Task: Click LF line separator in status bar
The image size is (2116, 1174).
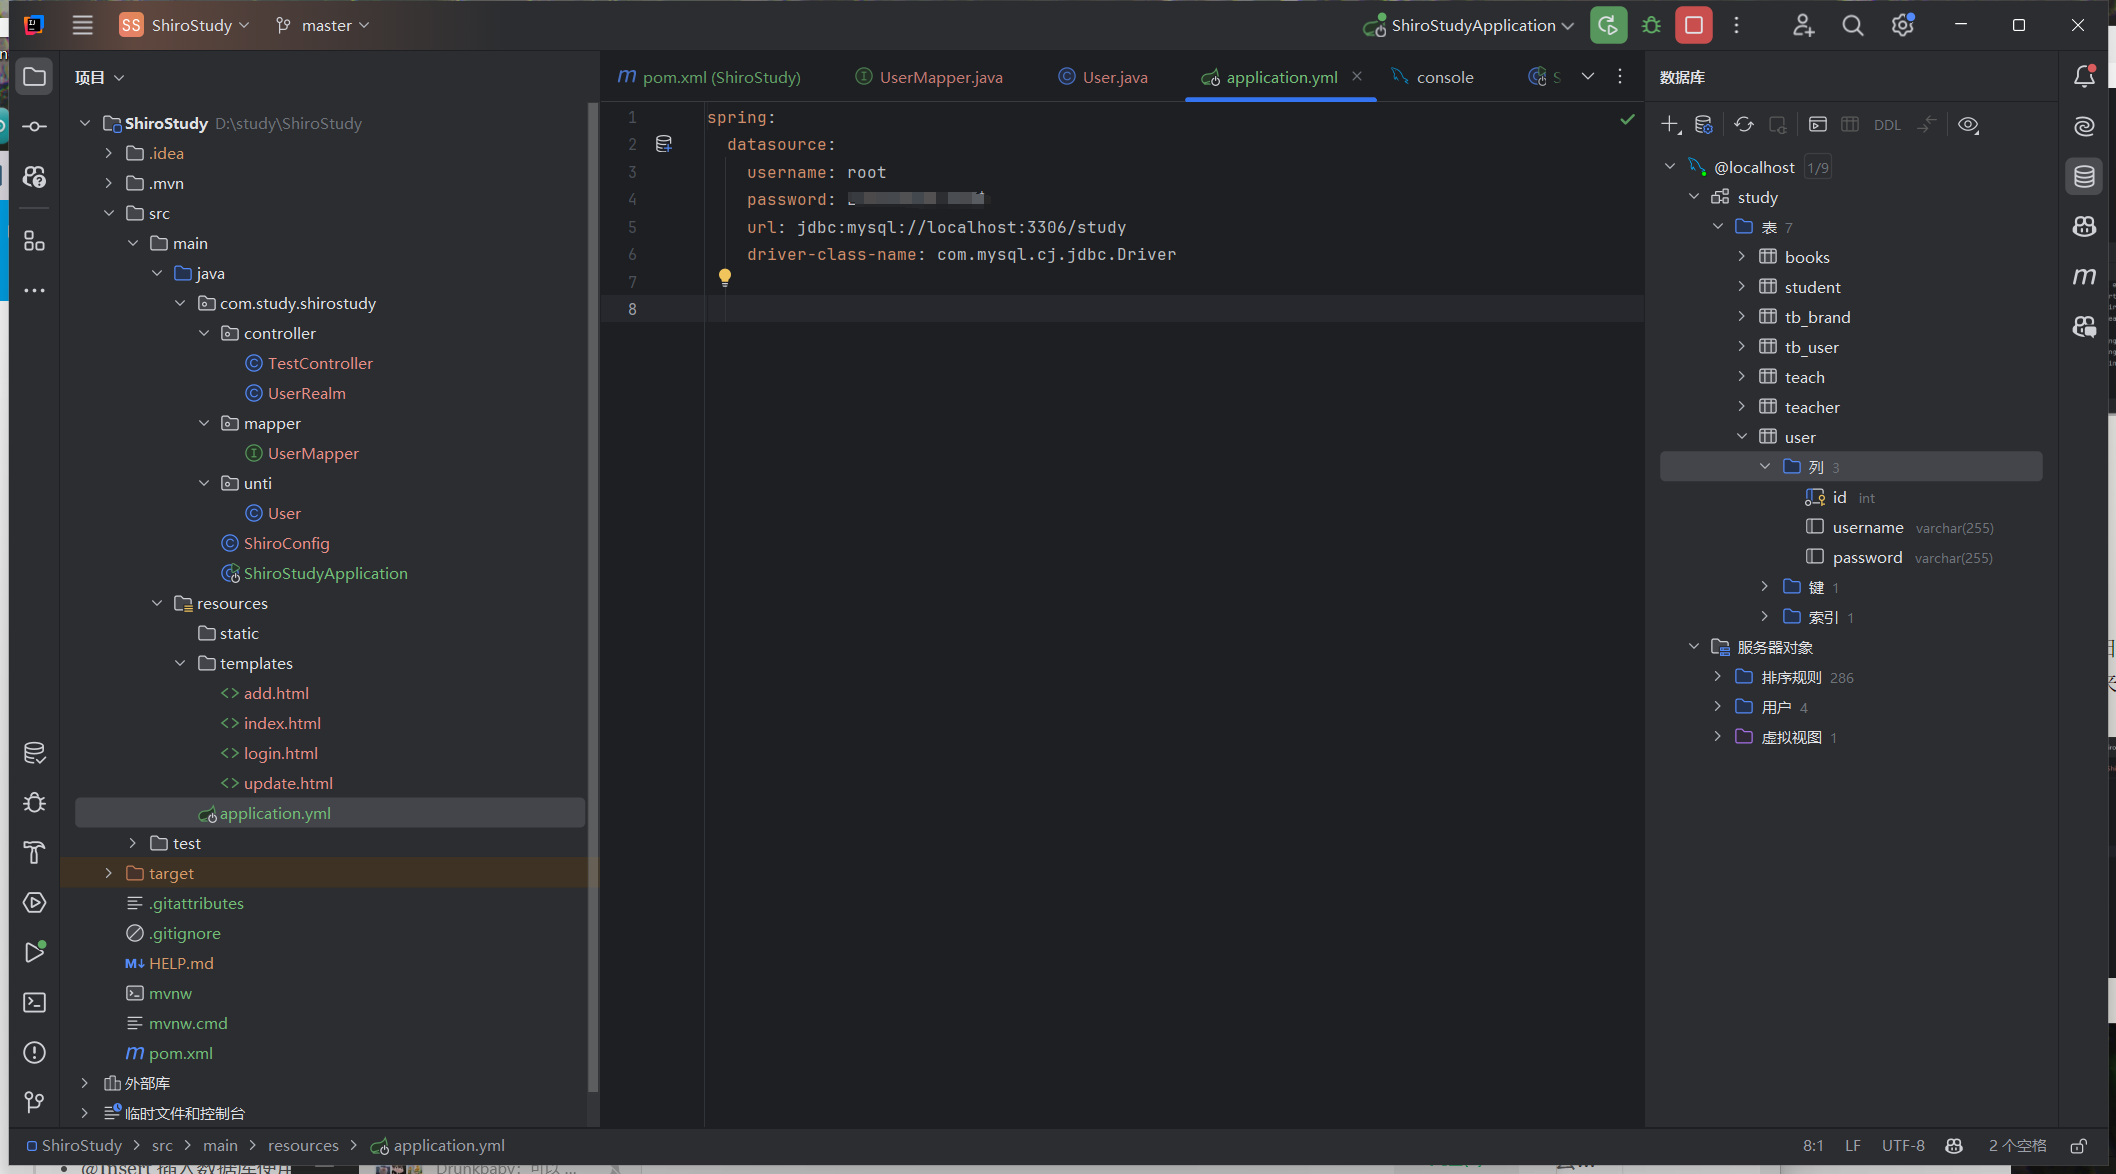Action: coord(1853,1146)
